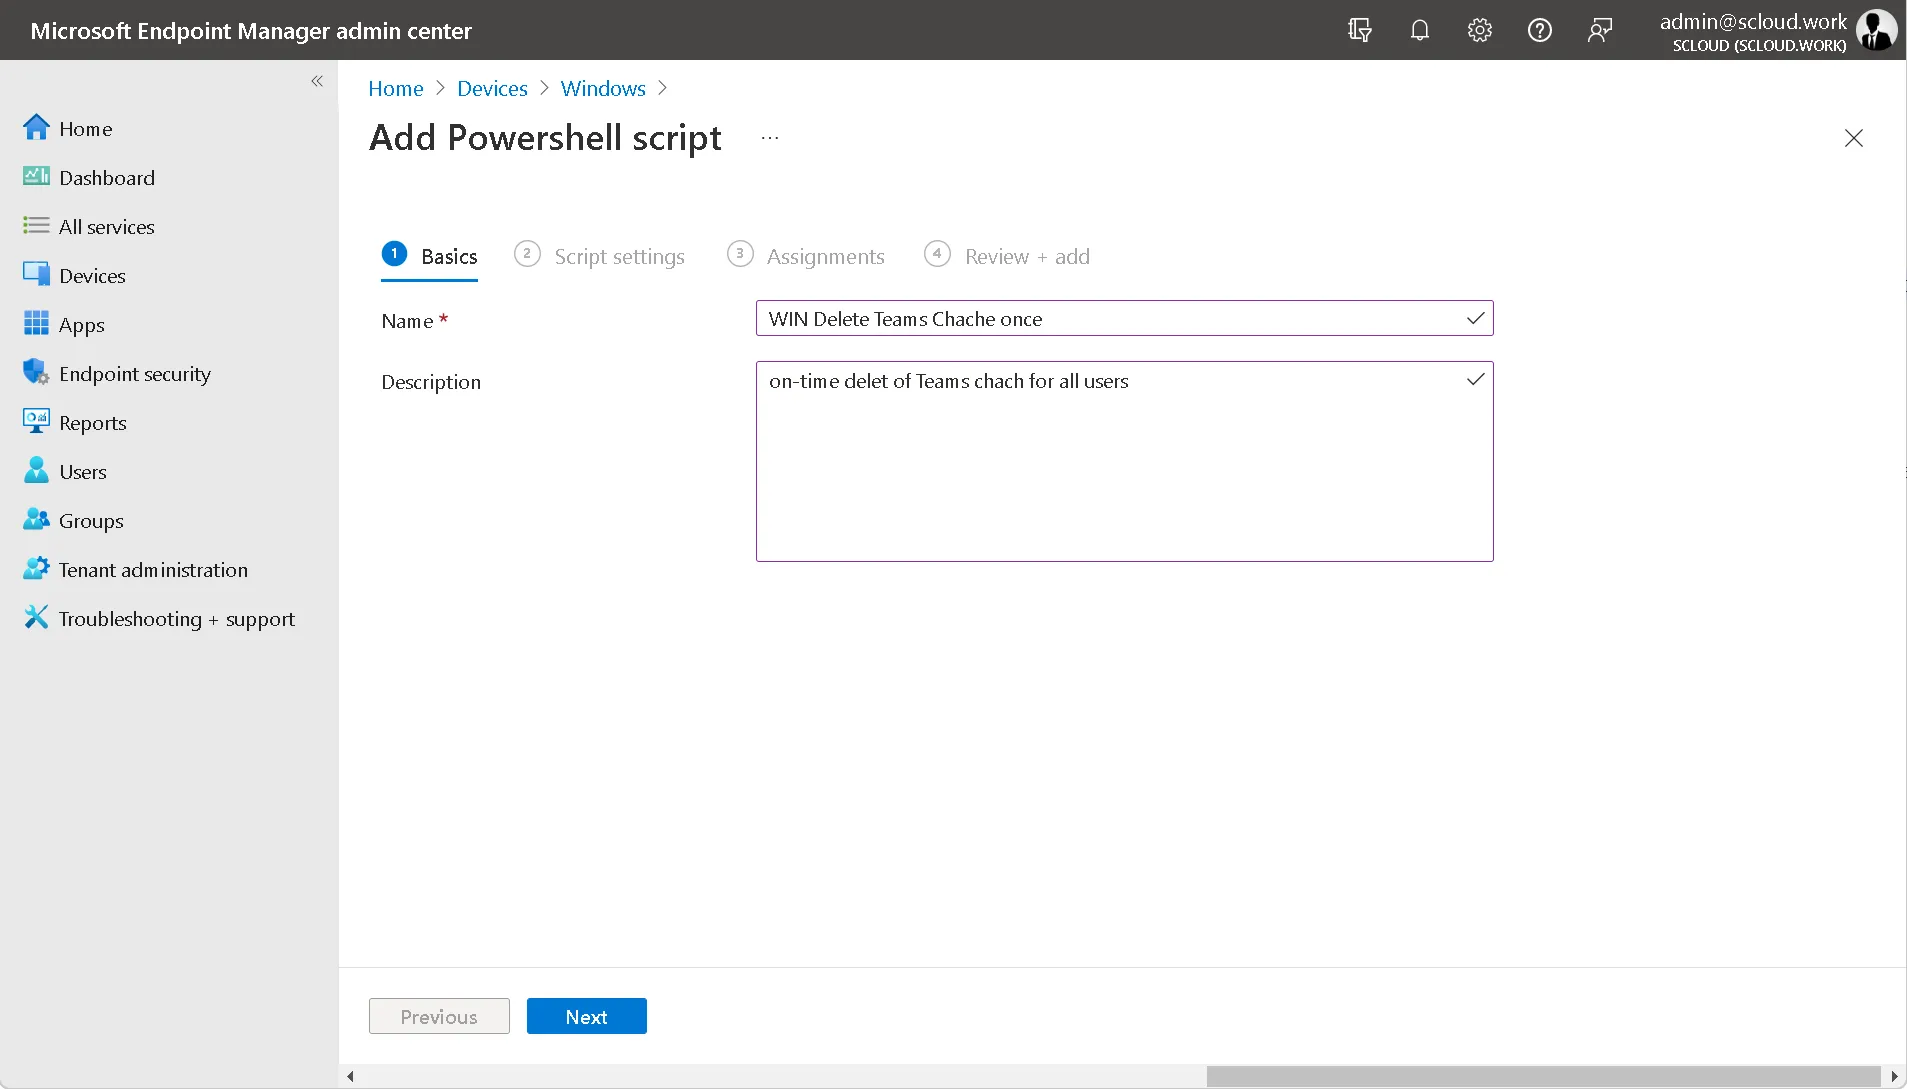
Task: Open the ellipsis menu next to title
Action: point(769,138)
